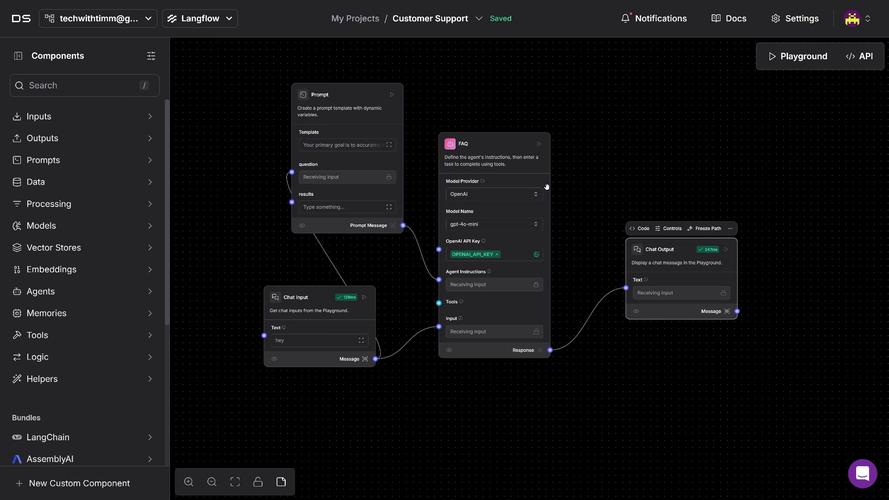The image size is (889, 500).
Task: Open the Code tab of Chat Output
Action: point(639,228)
